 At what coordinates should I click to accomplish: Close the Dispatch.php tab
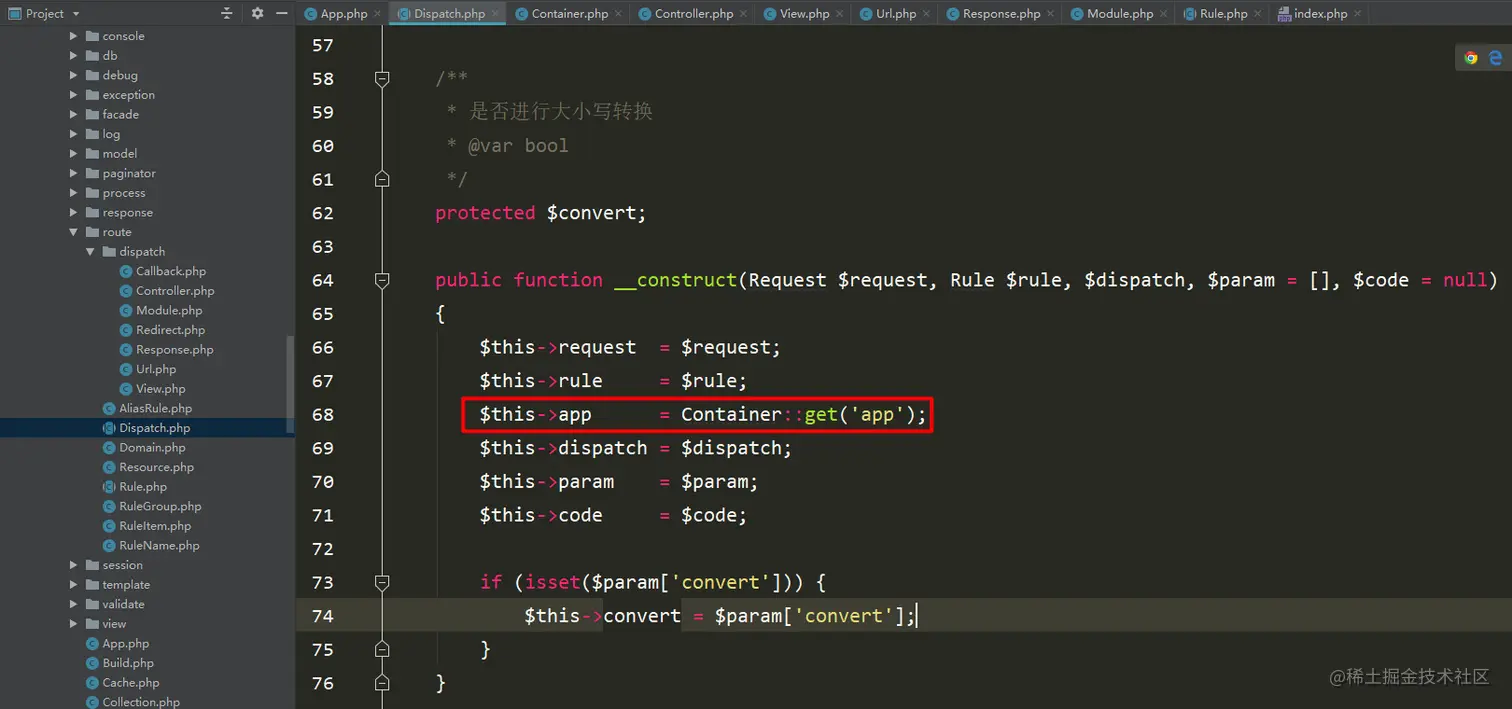coord(495,14)
